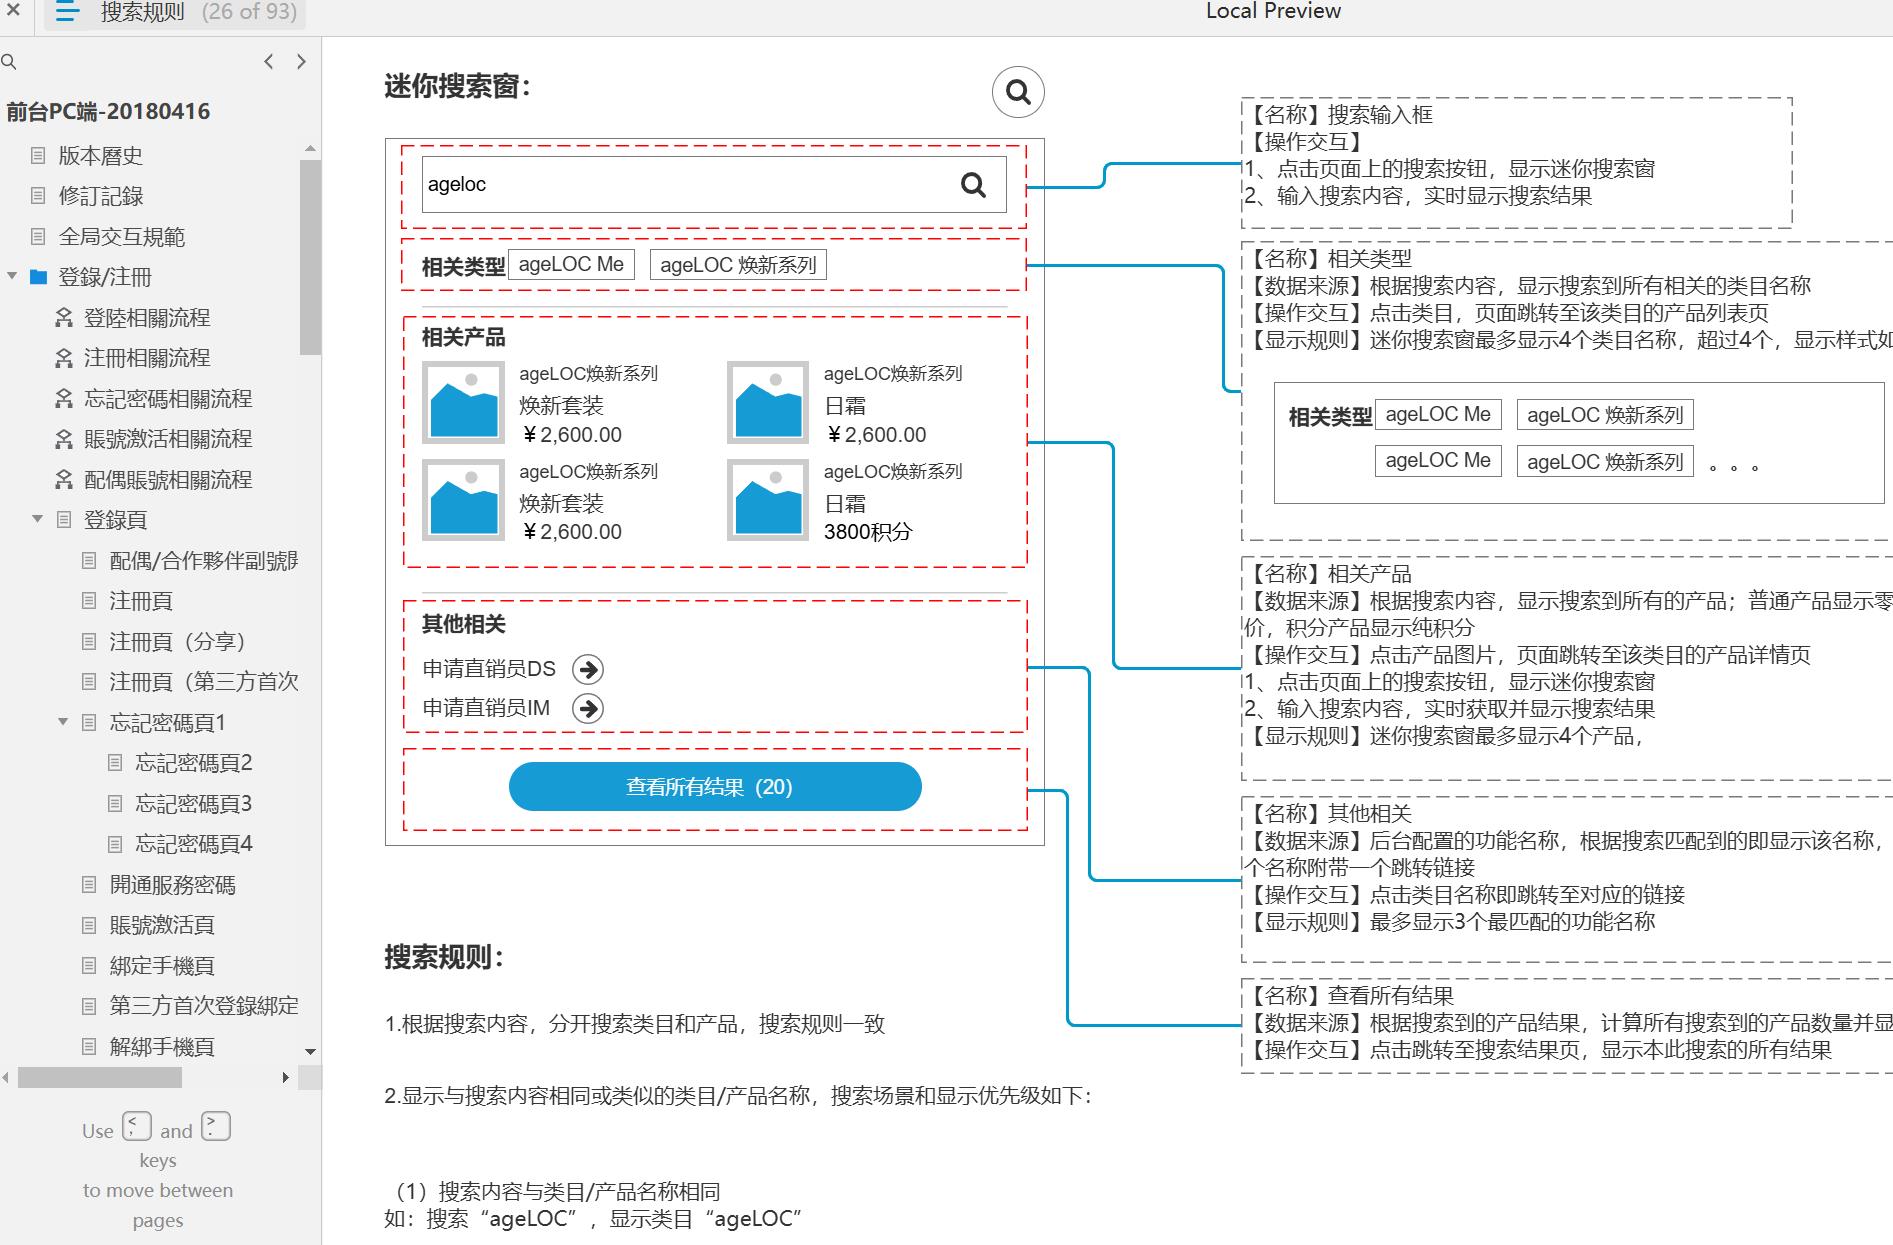Viewport: 1893px width, 1245px height.
Task: Open the 修訂記錄 page
Action: pos(100,196)
